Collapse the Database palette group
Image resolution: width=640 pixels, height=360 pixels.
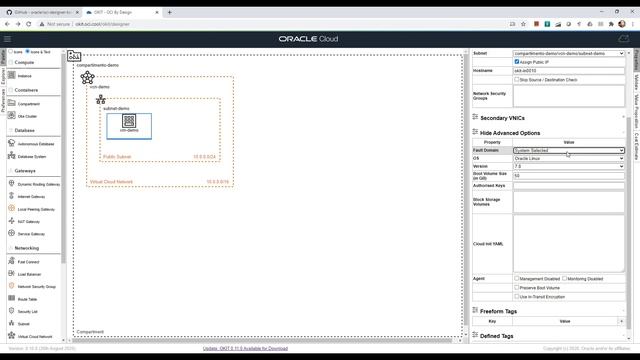24,131
